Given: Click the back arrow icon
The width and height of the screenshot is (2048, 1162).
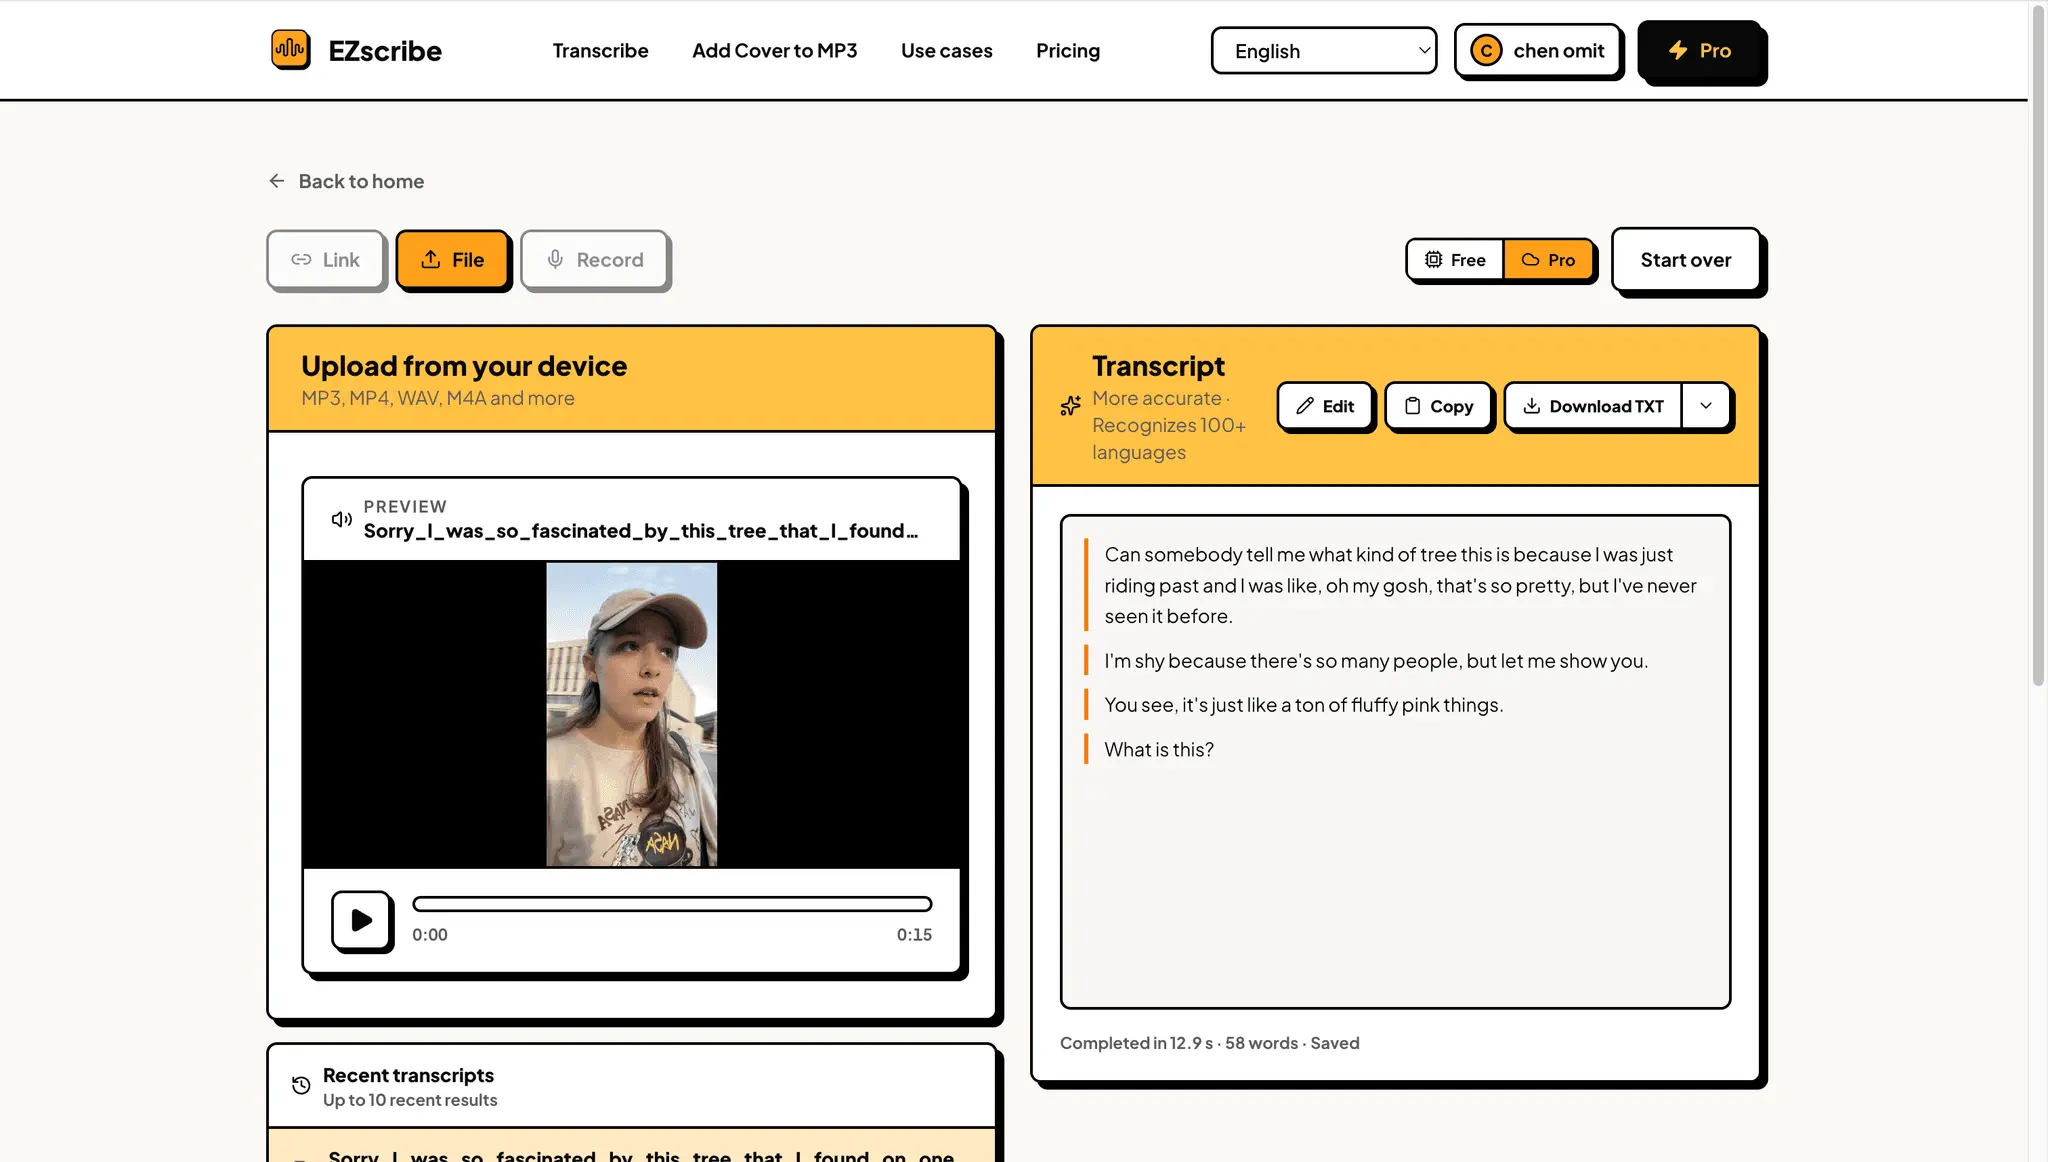Looking at the screenshot, I should [x=277, y=181].
